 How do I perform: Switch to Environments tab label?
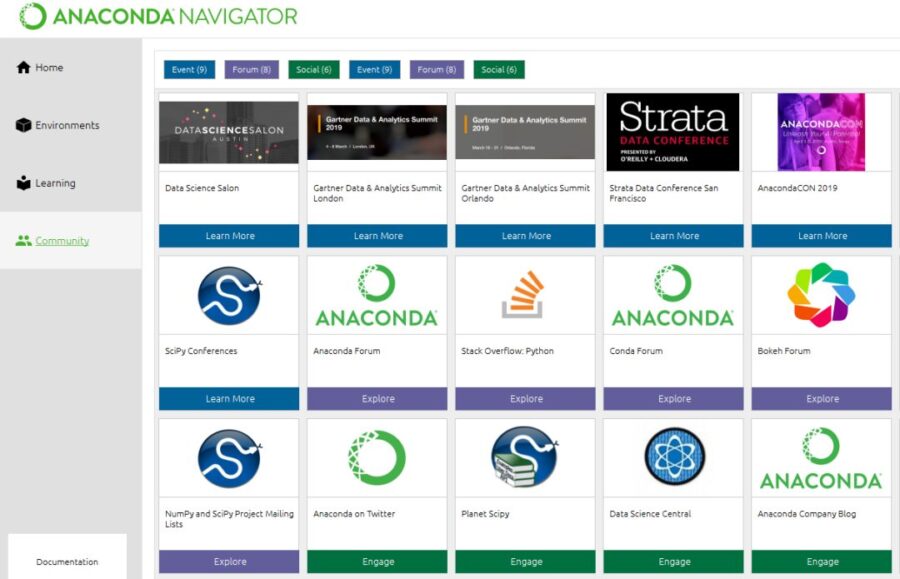pyautogui.click(x=67, y=125)
